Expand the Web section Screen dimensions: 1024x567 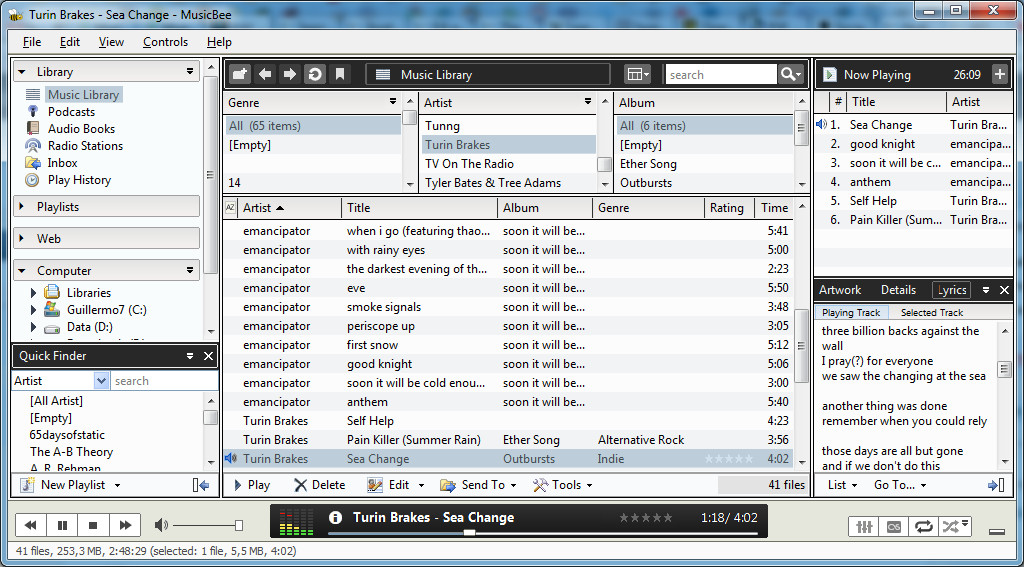22,238
